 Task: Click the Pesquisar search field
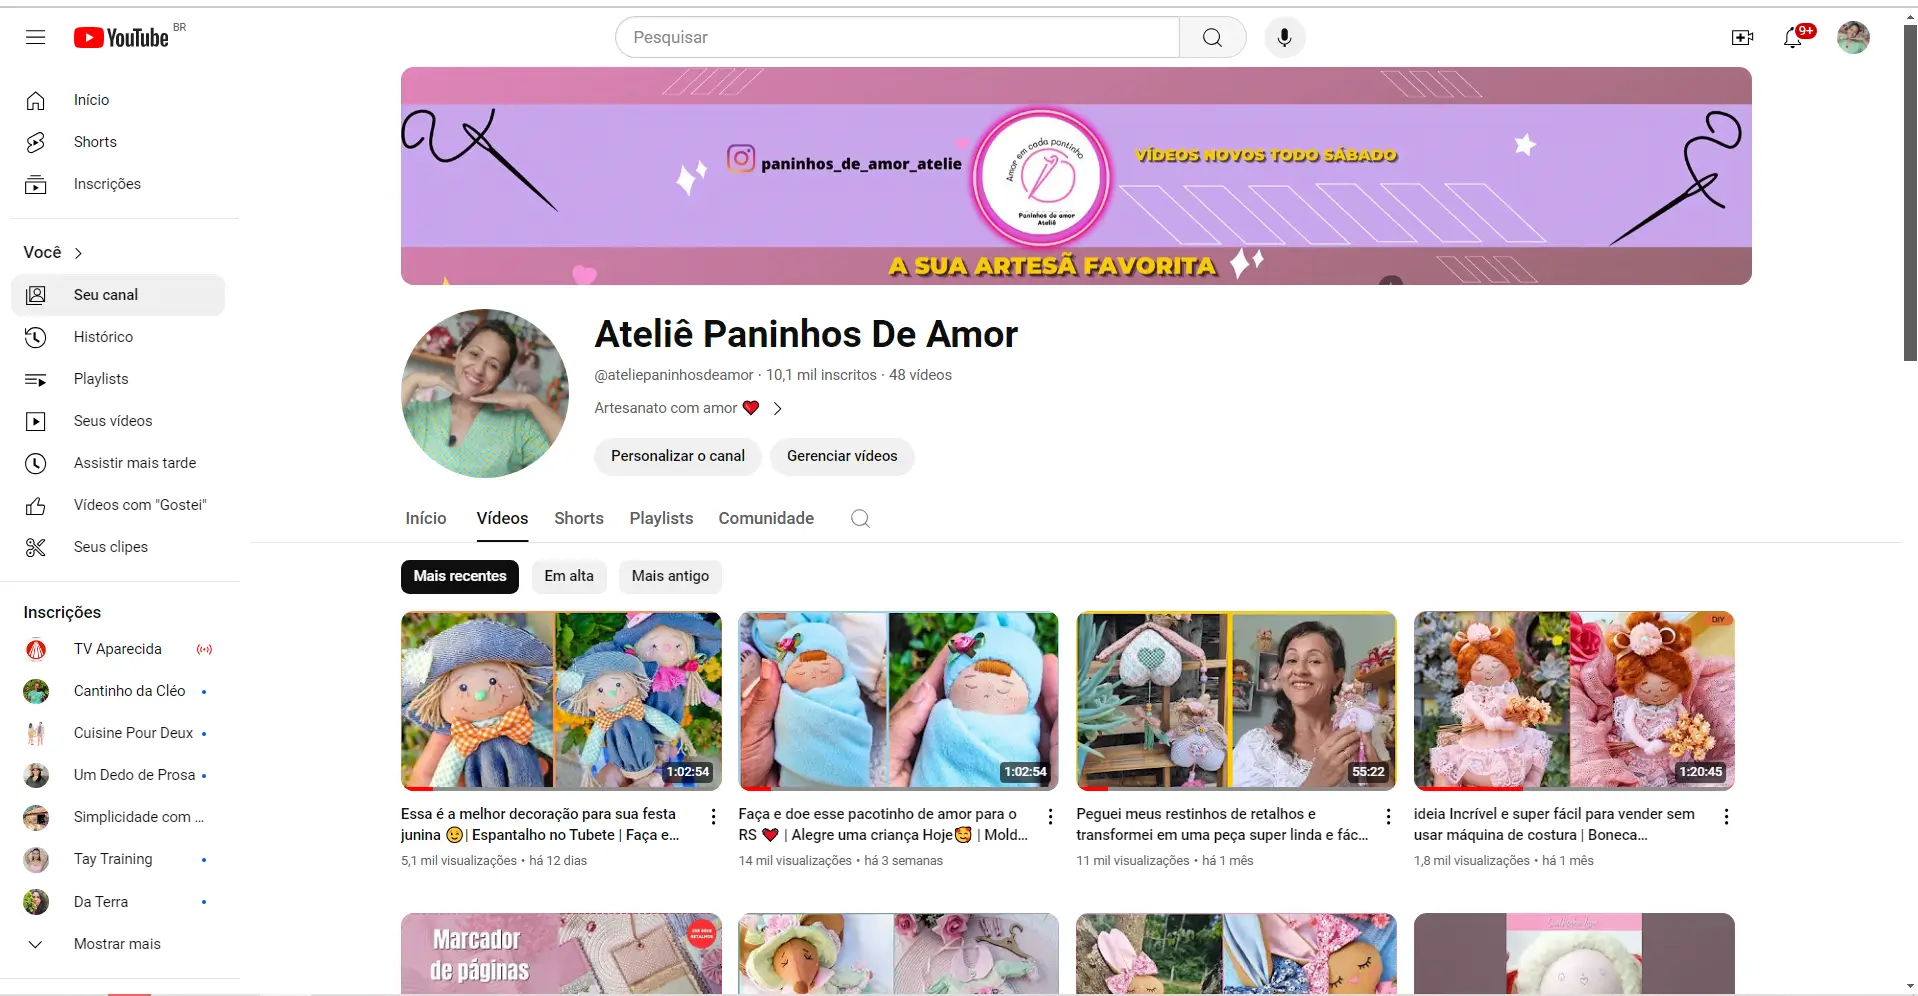coord(897,37)
